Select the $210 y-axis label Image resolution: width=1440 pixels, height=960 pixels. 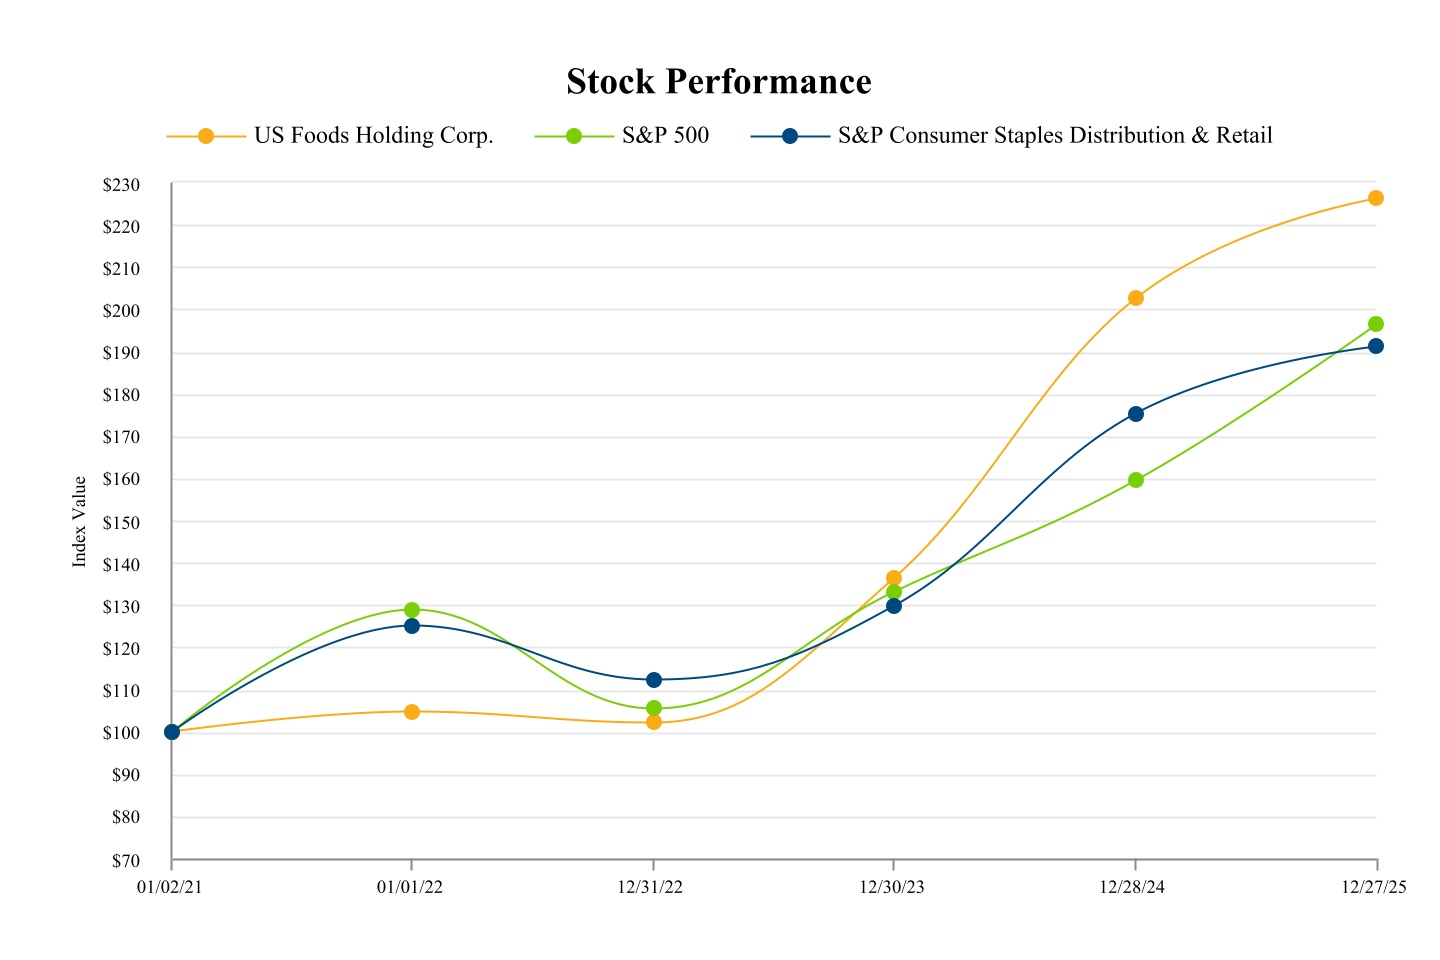point(120,269)
